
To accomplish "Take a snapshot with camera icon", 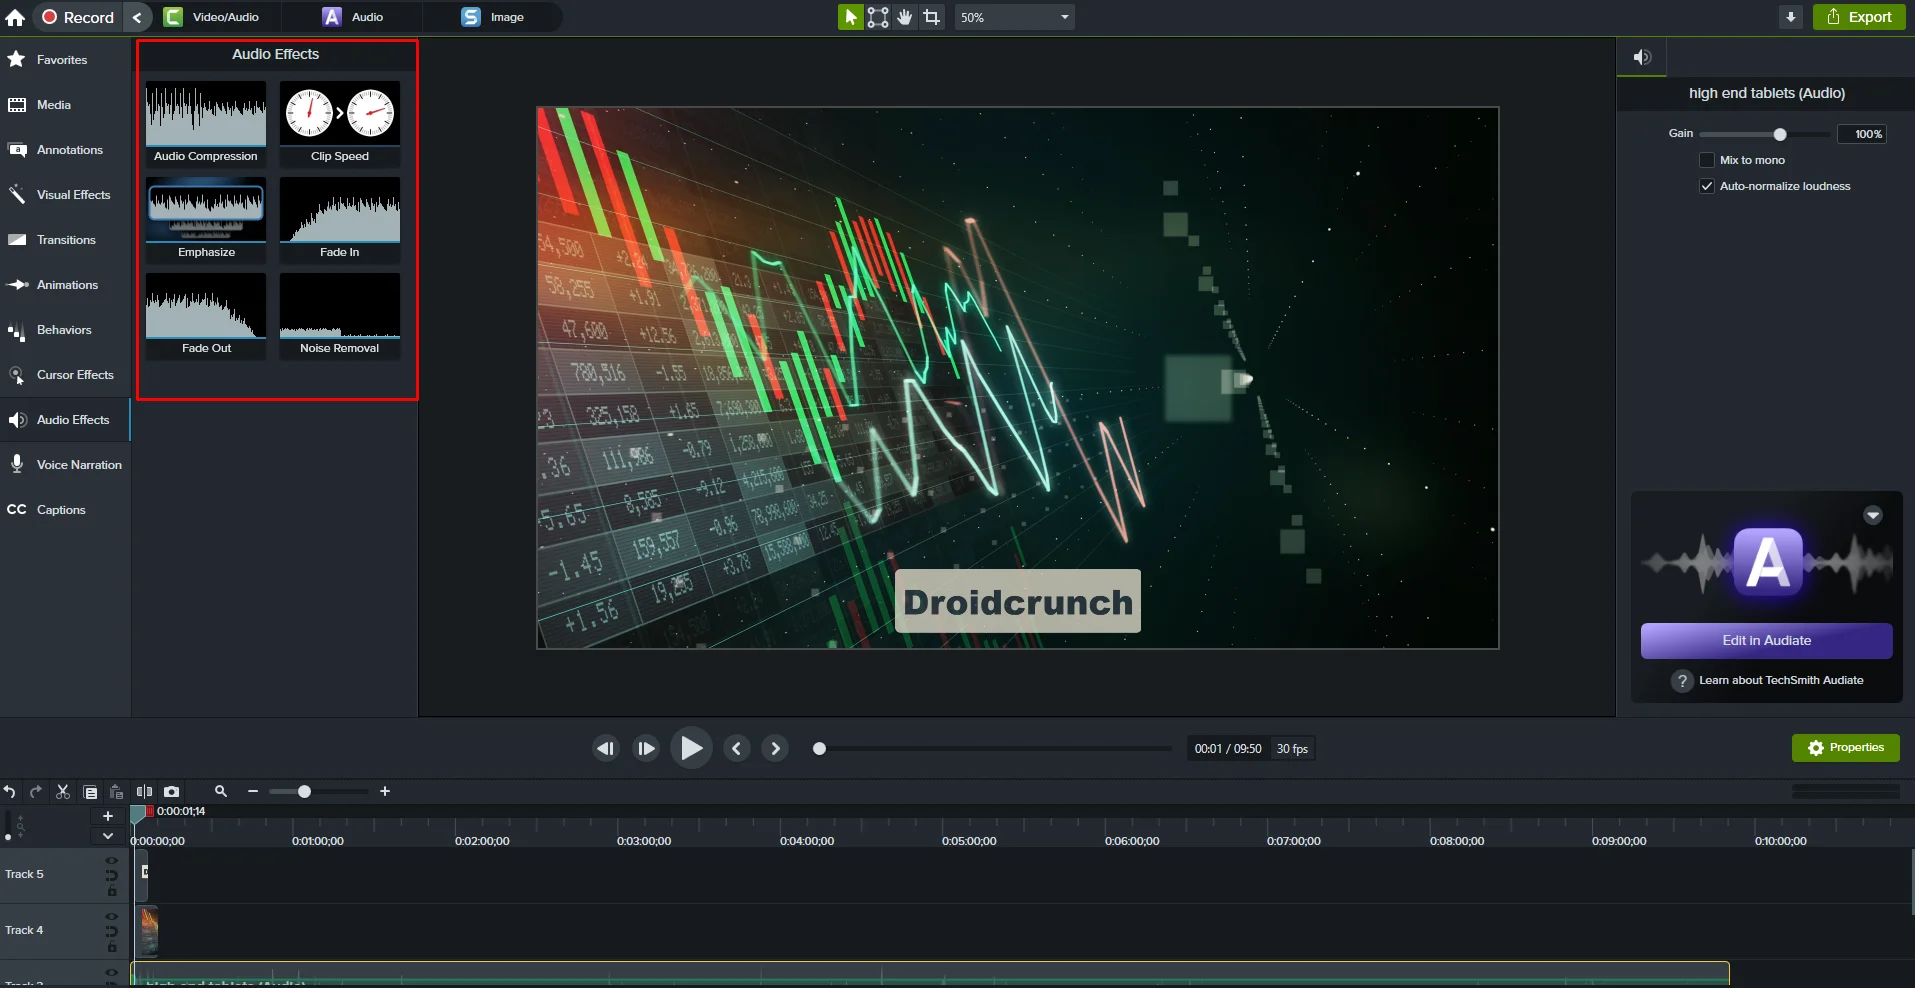I will [172, 792].
